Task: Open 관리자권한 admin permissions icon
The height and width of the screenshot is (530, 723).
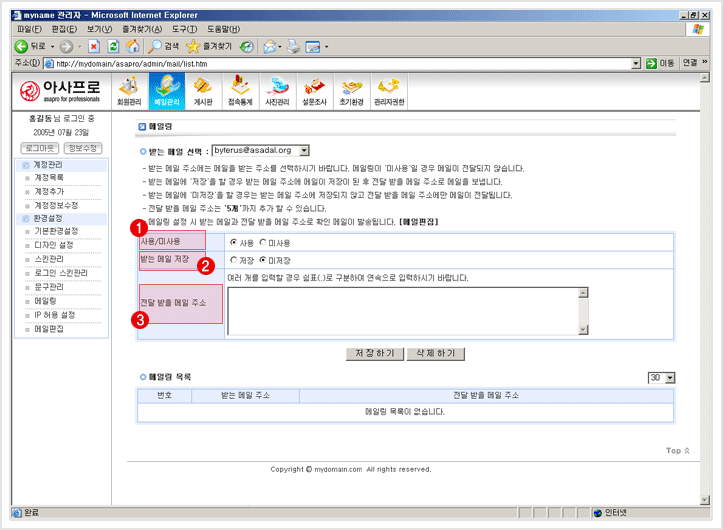Action: pos(389,90)
